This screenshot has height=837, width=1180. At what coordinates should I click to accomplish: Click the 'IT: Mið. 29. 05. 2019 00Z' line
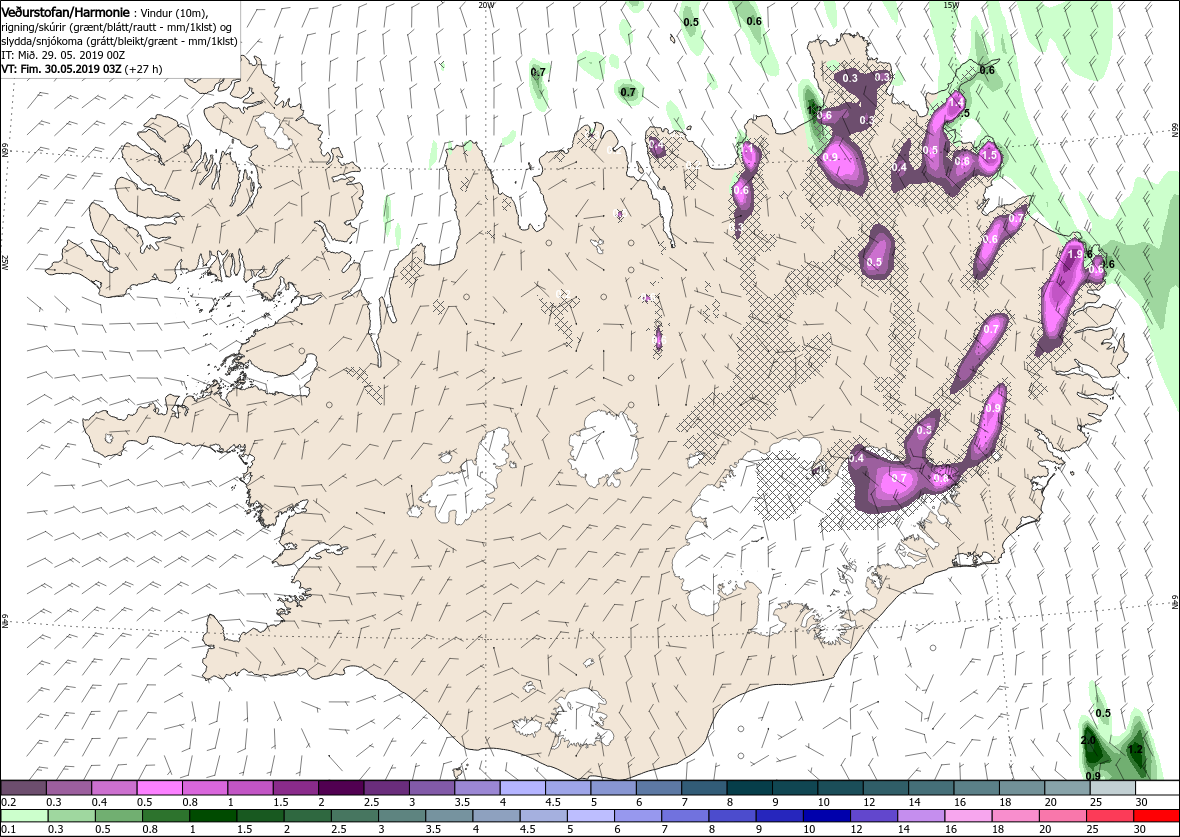pyautogui.click(x=64, y=55)
